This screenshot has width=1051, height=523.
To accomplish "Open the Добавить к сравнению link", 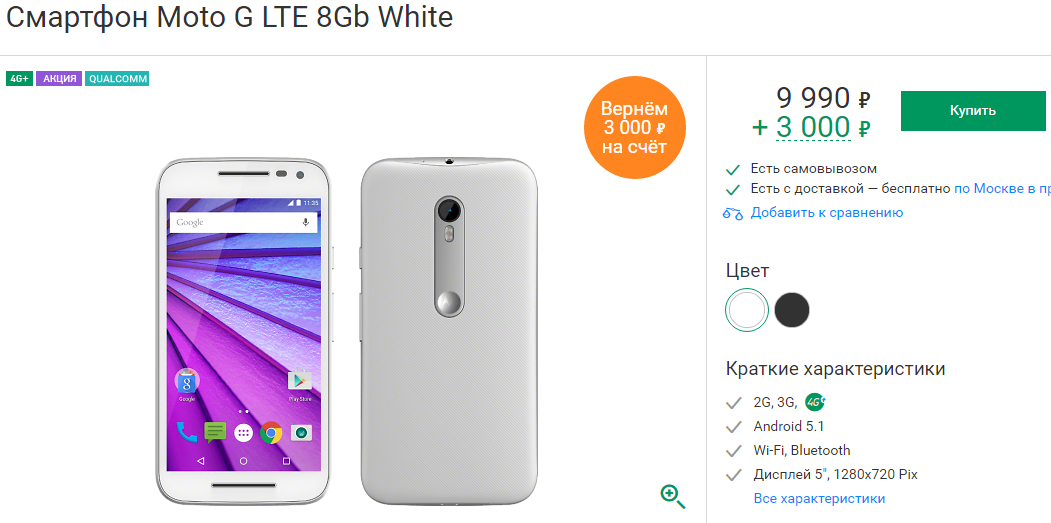I will pos(826,213).
